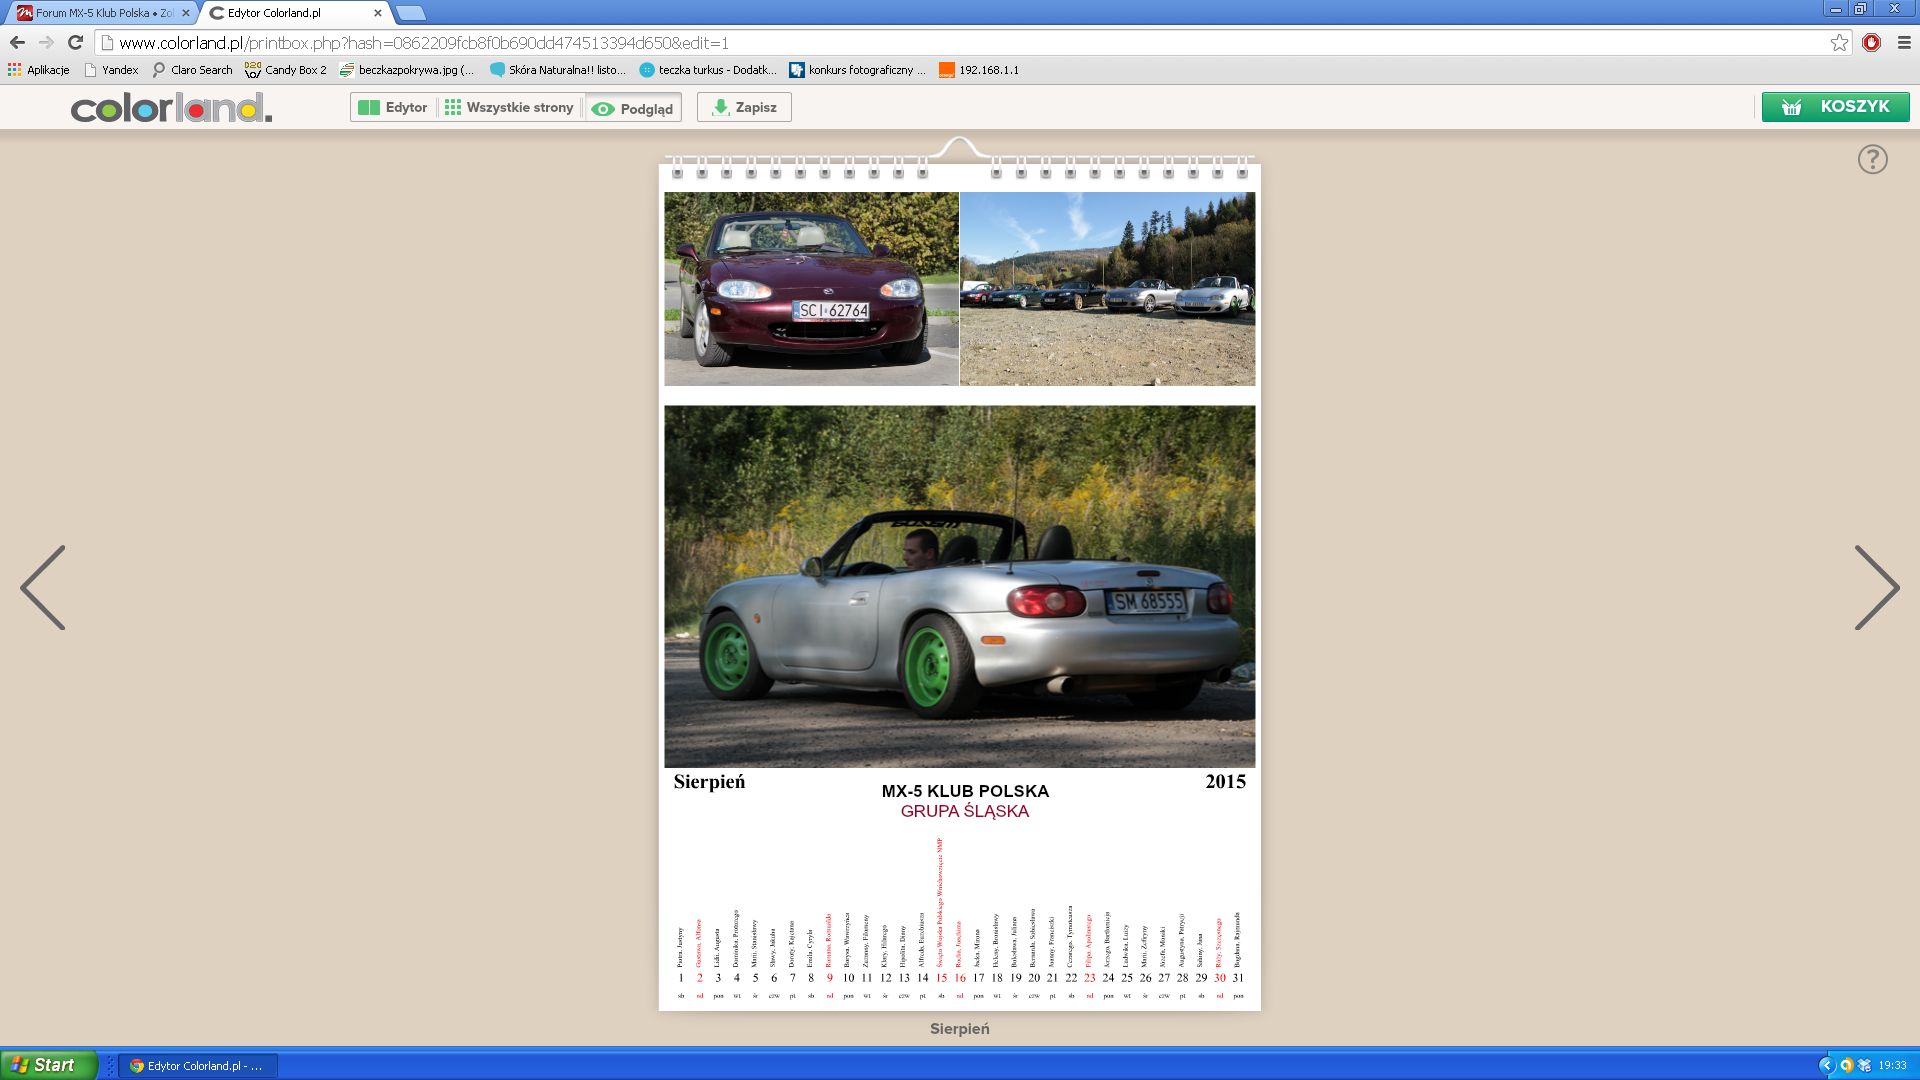The height and width of the screenshot is (1080, 1920).
Task: Go back using browser back arrow
Action: [x=17, y=42]
